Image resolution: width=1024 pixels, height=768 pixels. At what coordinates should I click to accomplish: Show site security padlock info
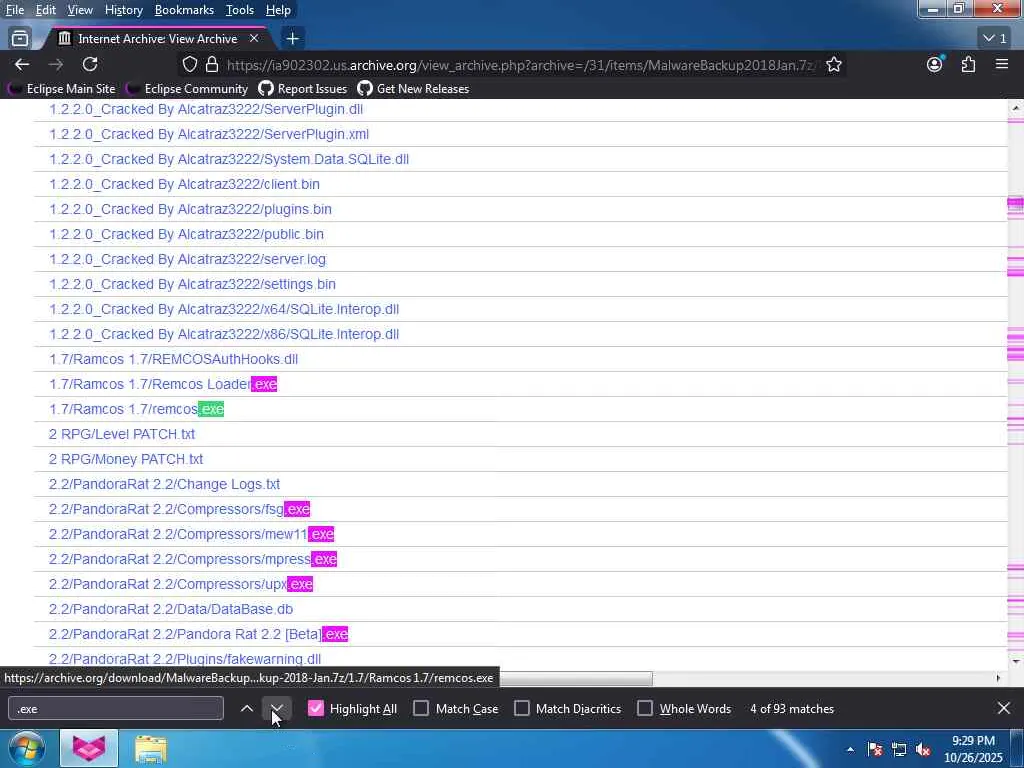pyautogui.click(x=212, y=65)
